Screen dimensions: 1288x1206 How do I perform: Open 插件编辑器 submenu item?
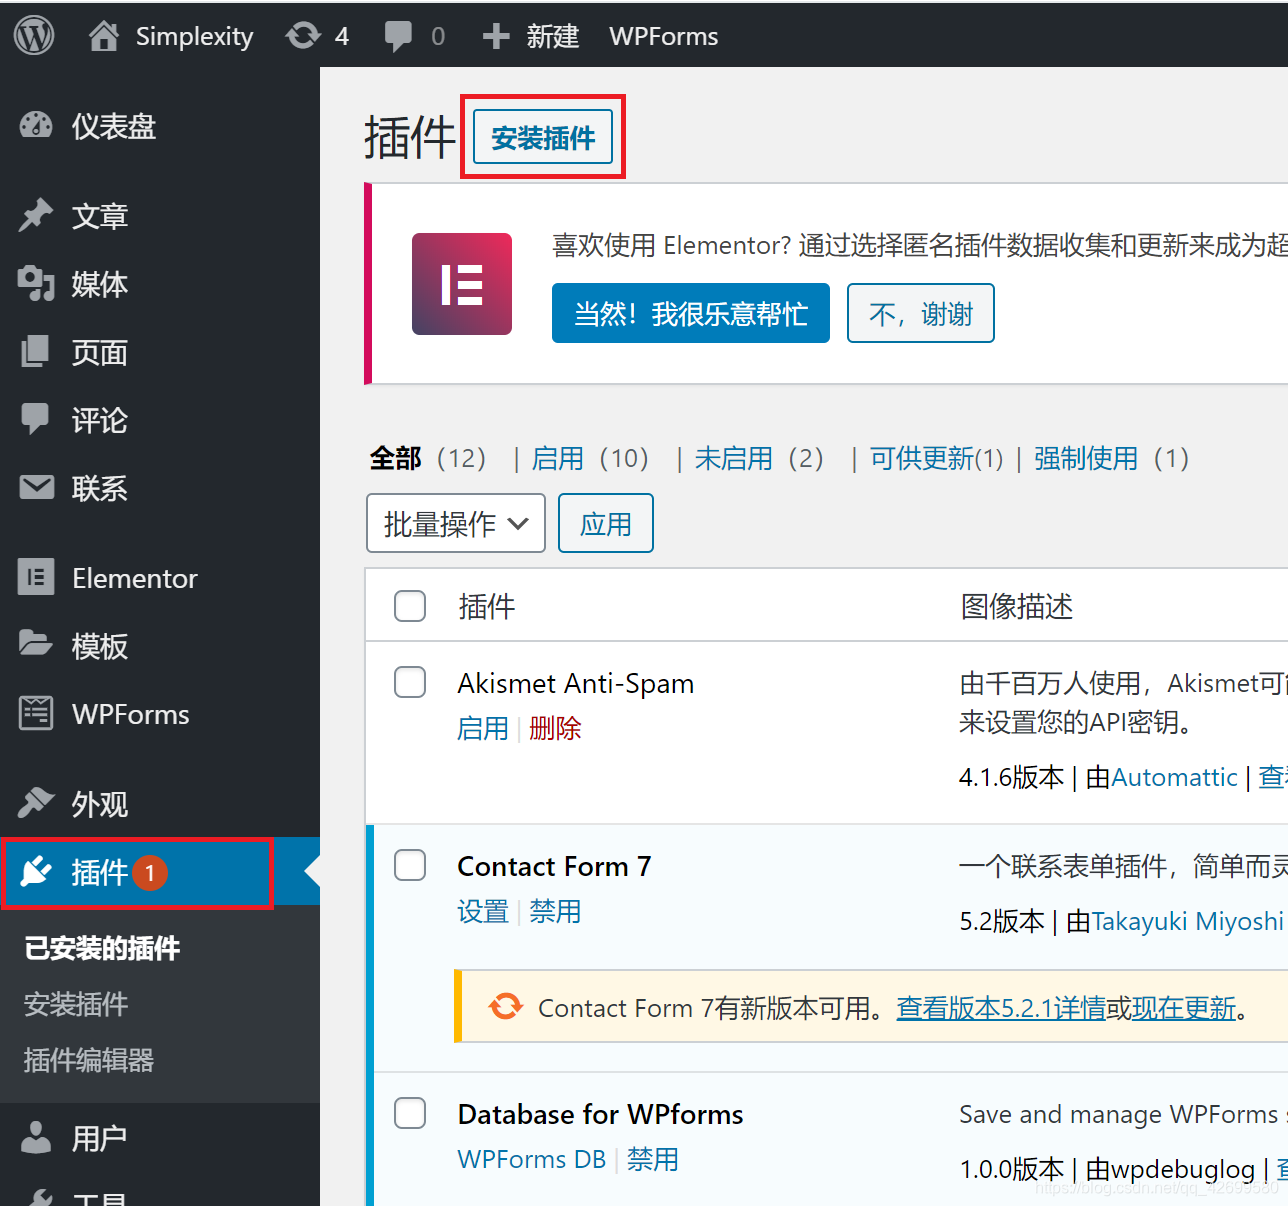(x=89, y=1060)
